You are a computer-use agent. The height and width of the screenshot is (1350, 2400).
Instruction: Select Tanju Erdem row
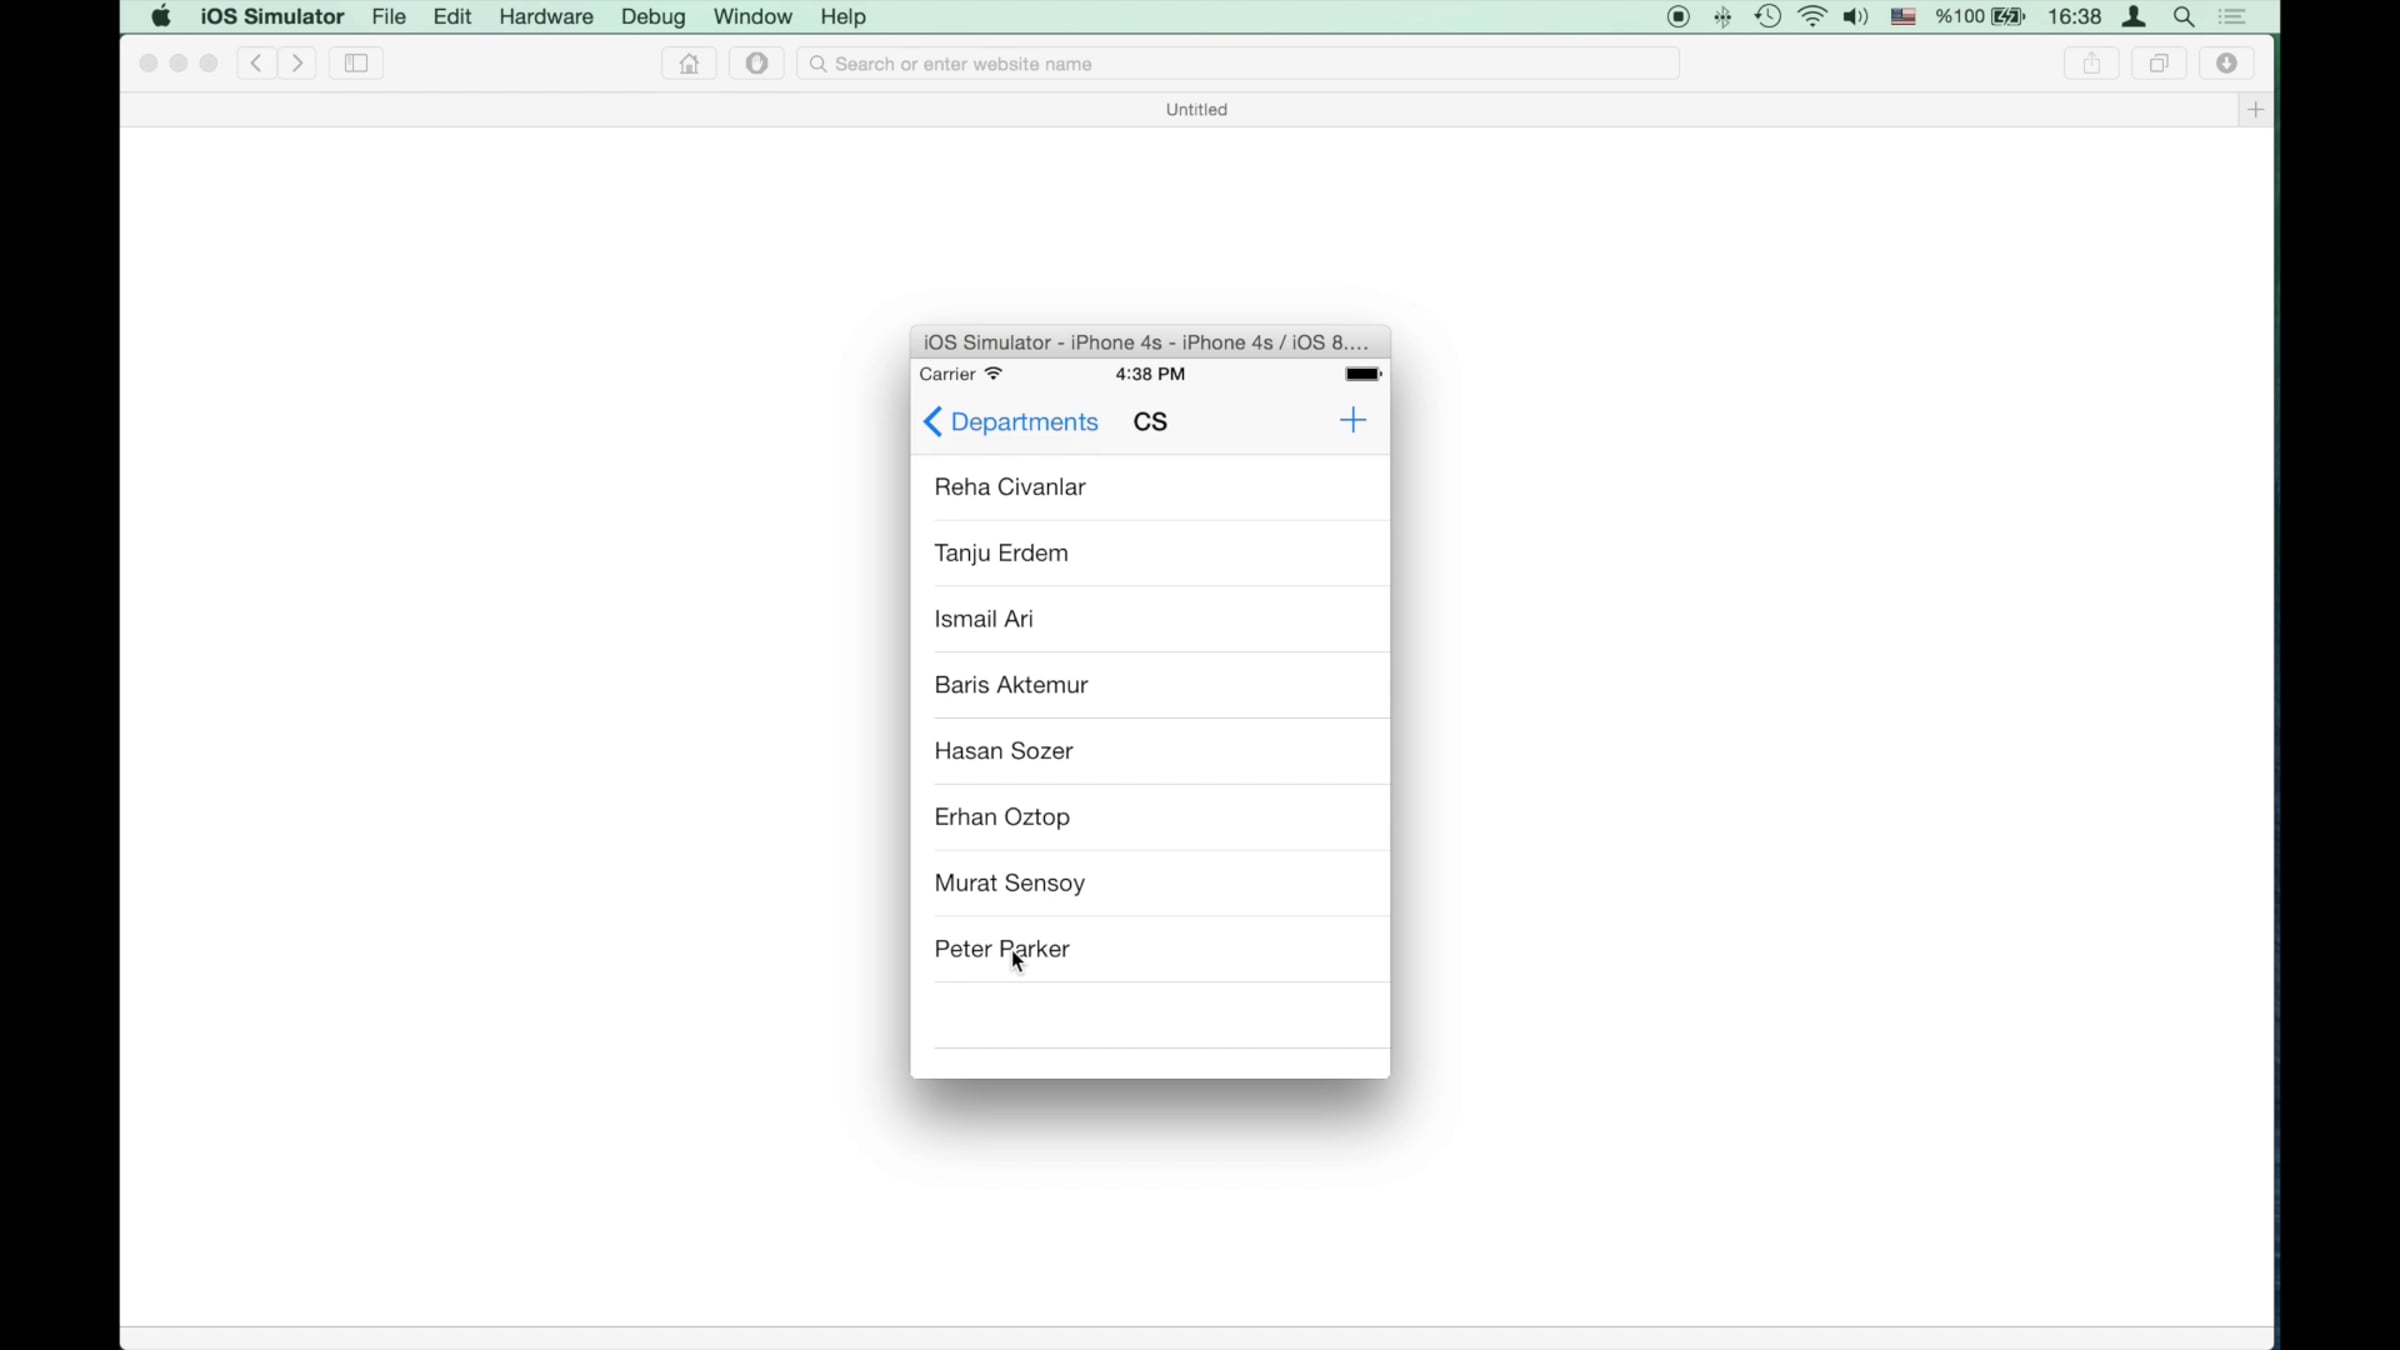tap(1150, 553)
